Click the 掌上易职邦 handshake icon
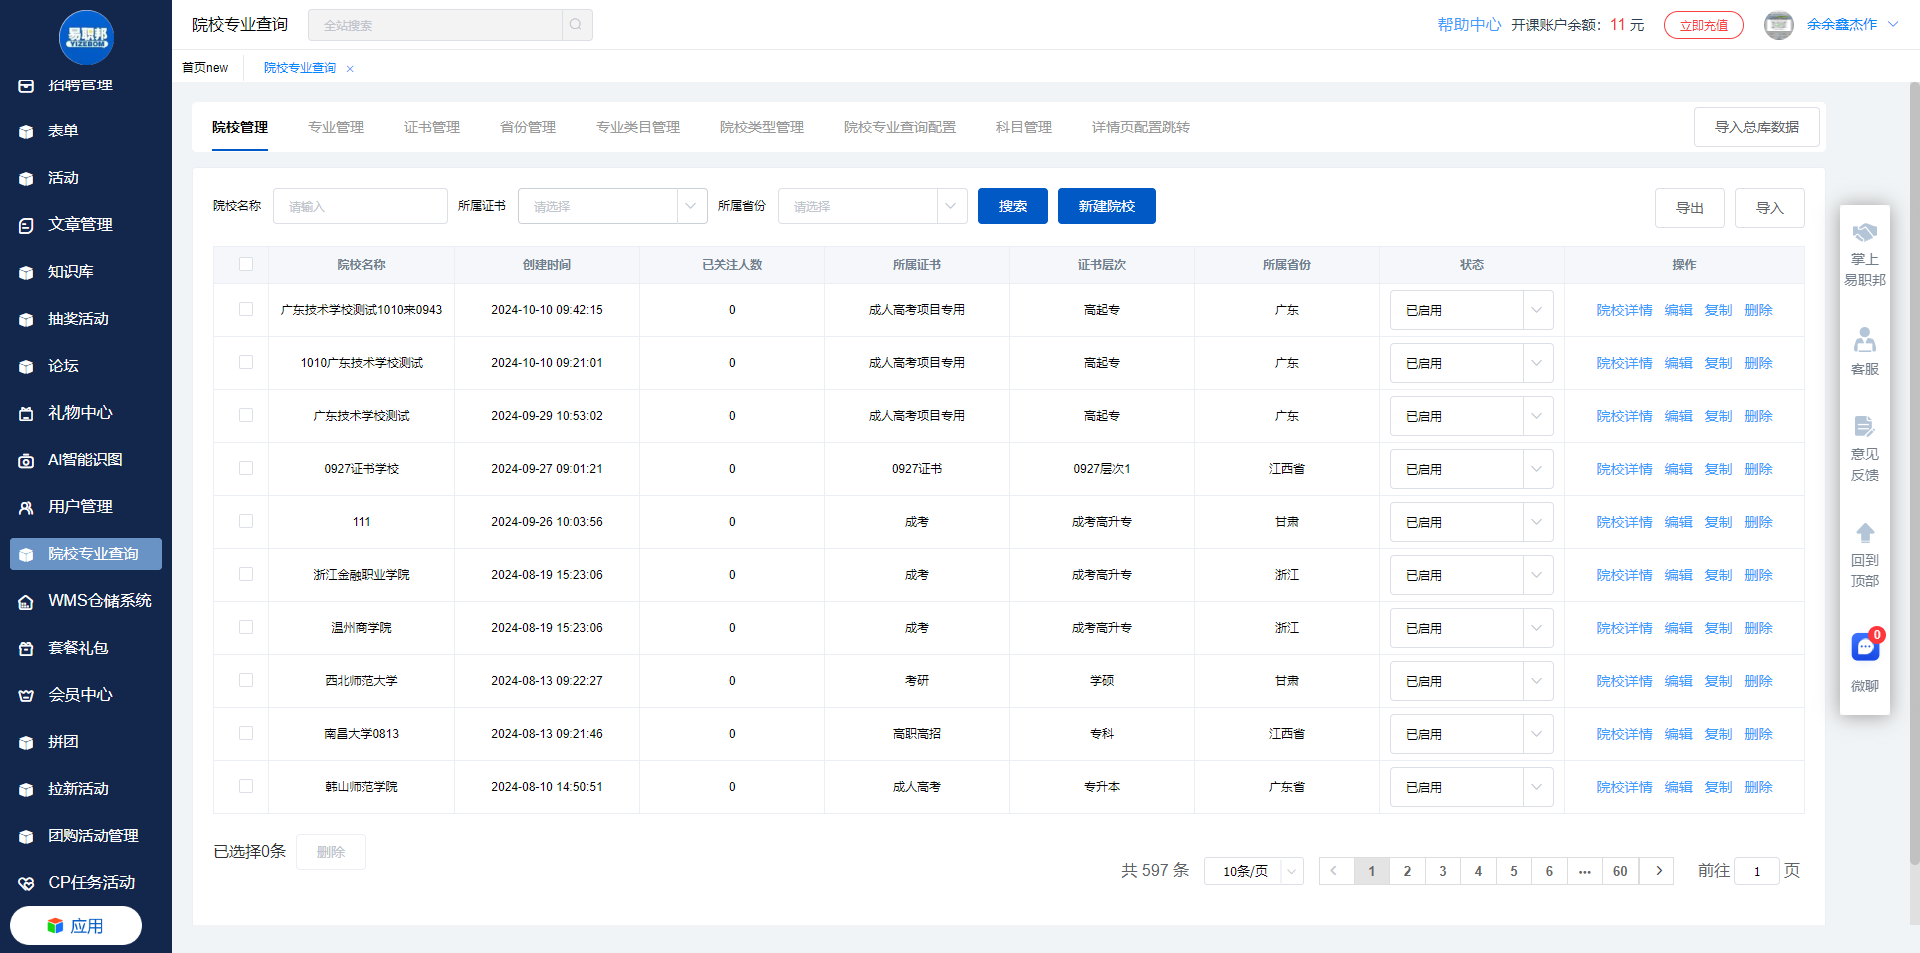Screen dimensions: 1920x953 pos(1864,233)
